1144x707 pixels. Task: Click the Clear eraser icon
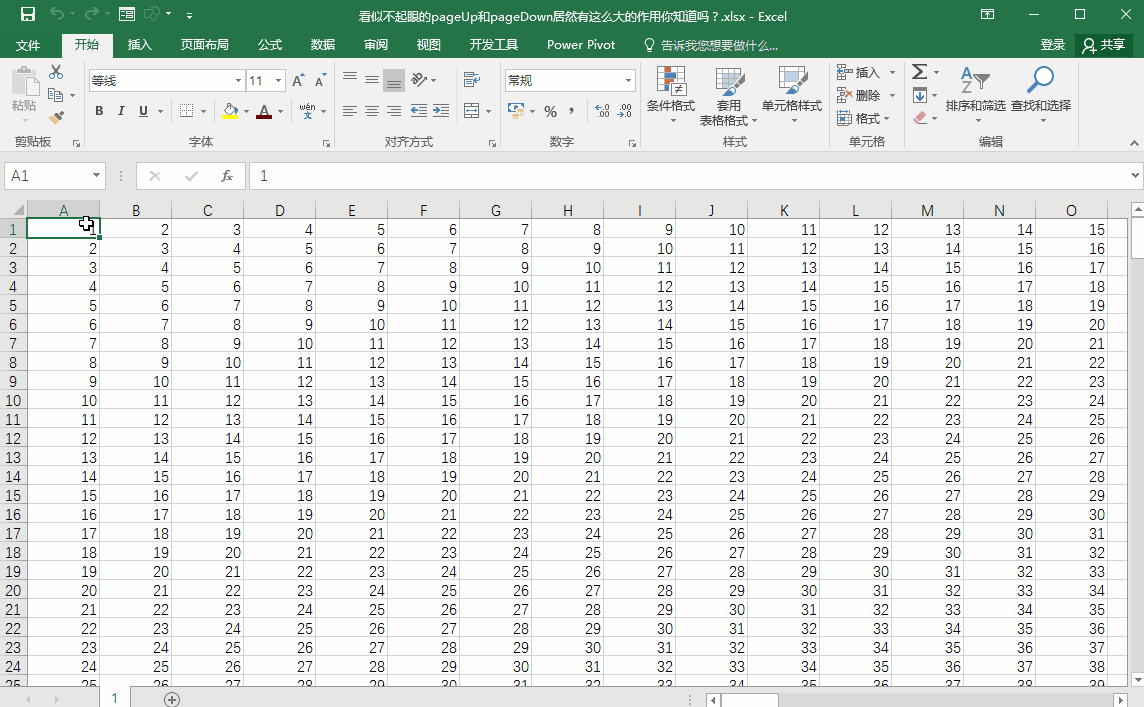(x=920, y=117)
